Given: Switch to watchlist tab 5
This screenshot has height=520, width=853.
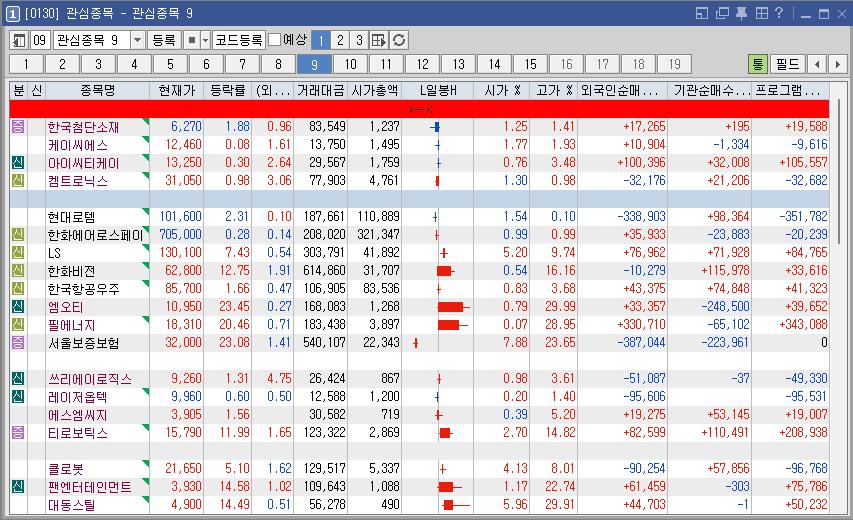Looking at the screenshot, I should pyautogui.click(x=170, y=64).
